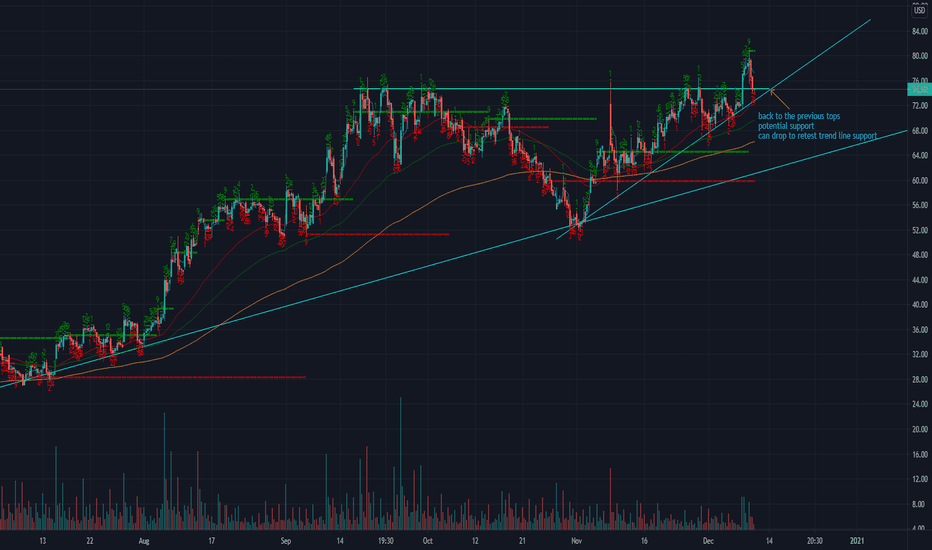Viewport: 932px width, 550px height.
Task: Click the highlighted current price label
Action: click(x=920, y=90)
